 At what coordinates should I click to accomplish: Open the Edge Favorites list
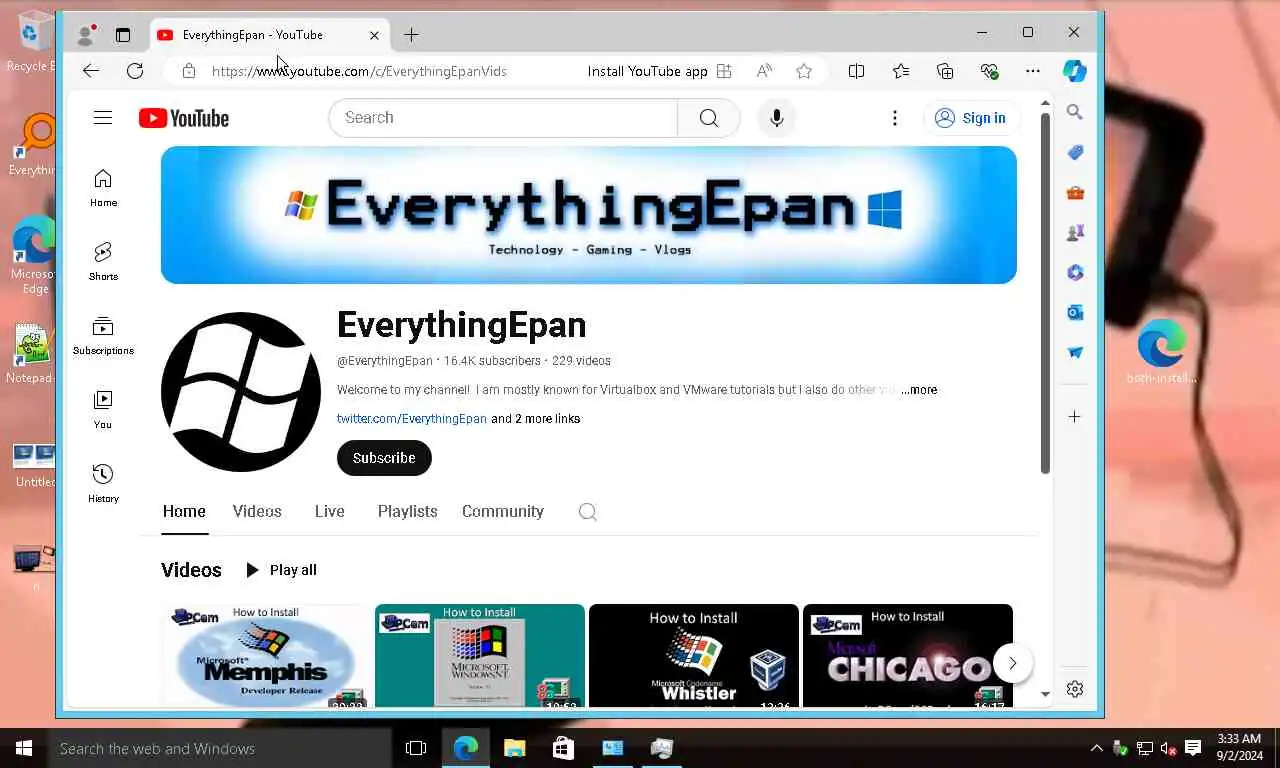pyautogui.click(x=901, y=71)
